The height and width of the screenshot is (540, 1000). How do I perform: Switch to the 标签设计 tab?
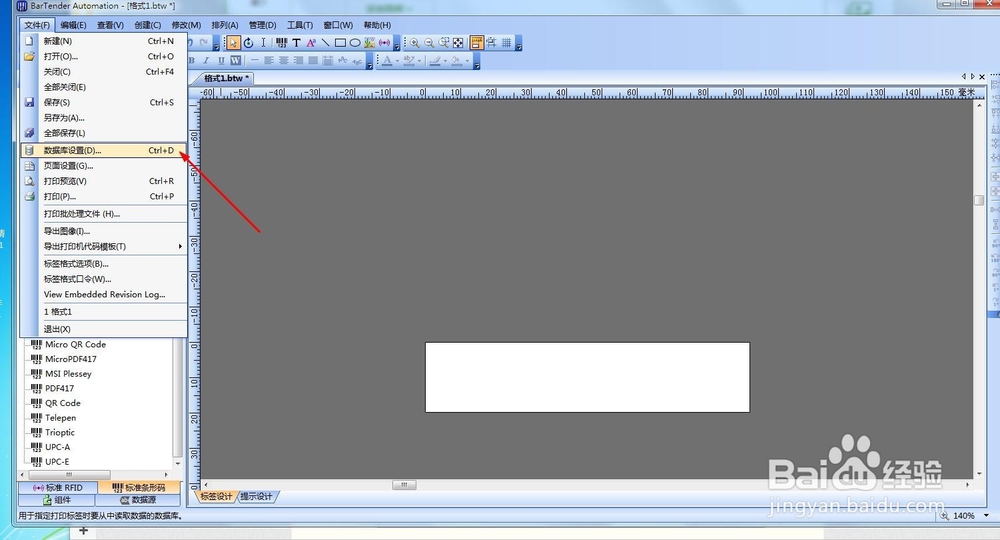216,496
